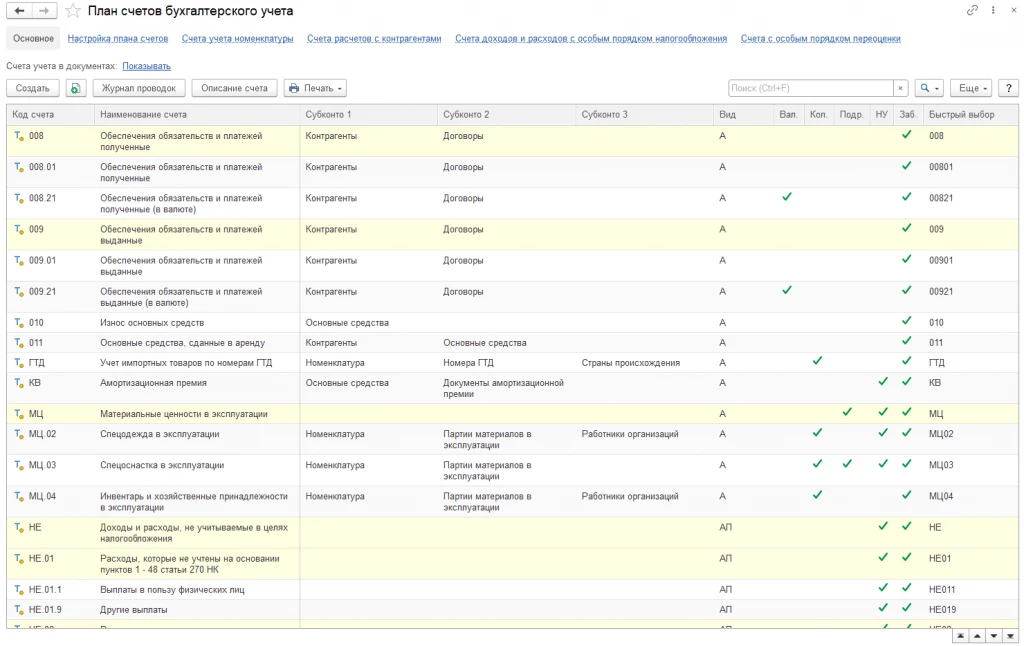This screenshot has height=646, width=1024.
Task: Click the Описание счета button
Action: click(234, 88)
